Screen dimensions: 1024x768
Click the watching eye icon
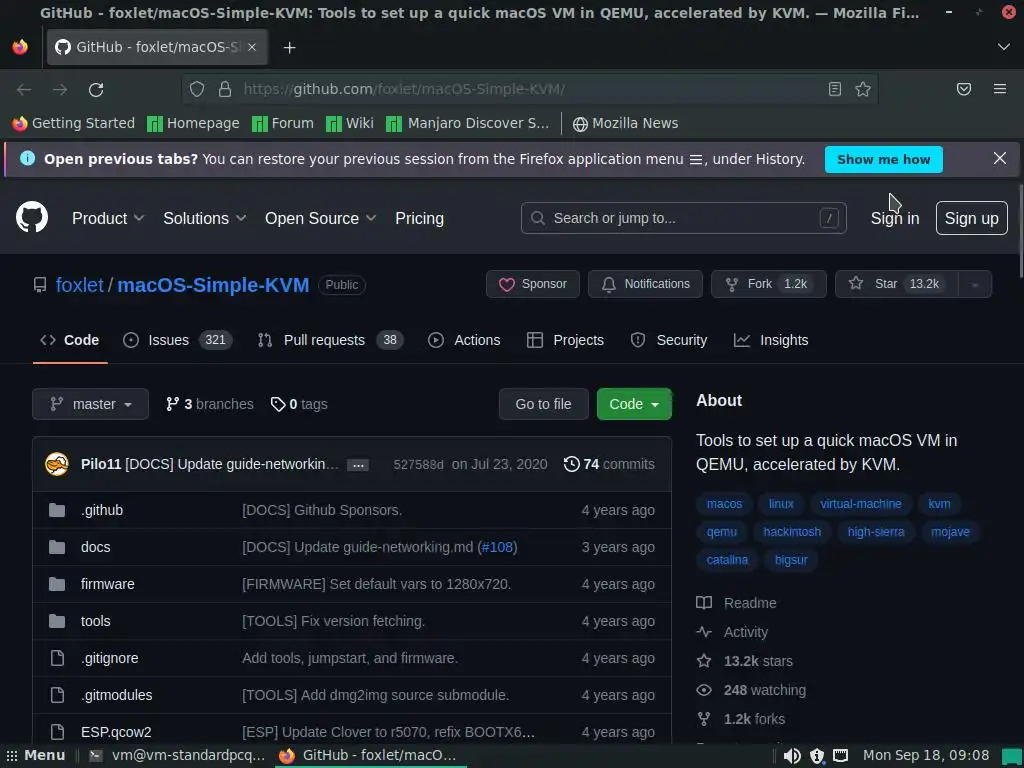pos(704,690)
